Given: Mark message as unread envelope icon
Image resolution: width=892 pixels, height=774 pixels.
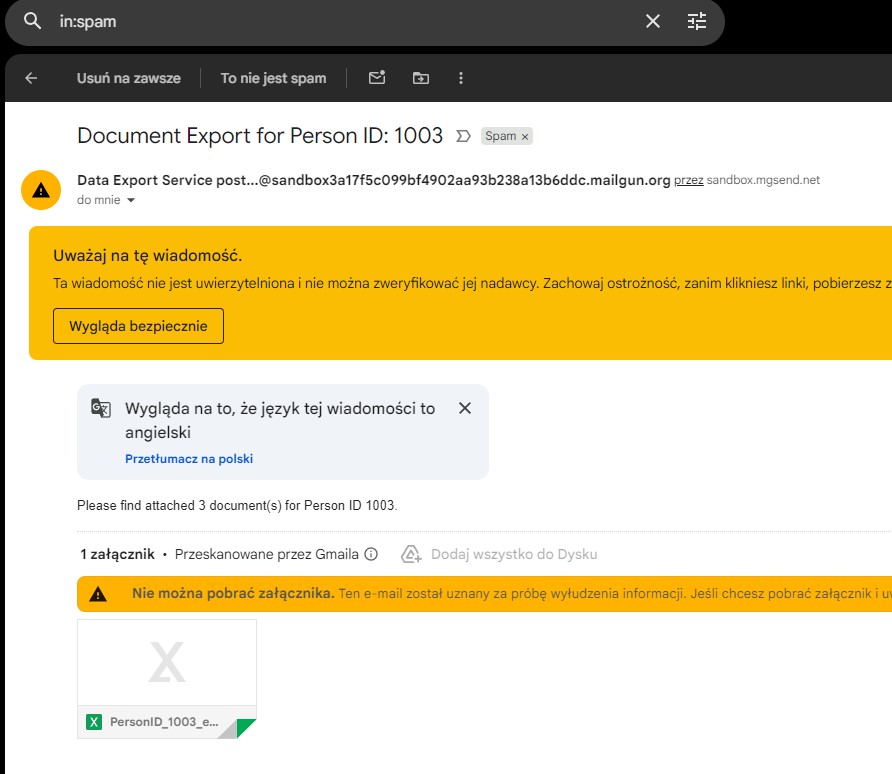Looking at the screenshot, I should [377, 78].
